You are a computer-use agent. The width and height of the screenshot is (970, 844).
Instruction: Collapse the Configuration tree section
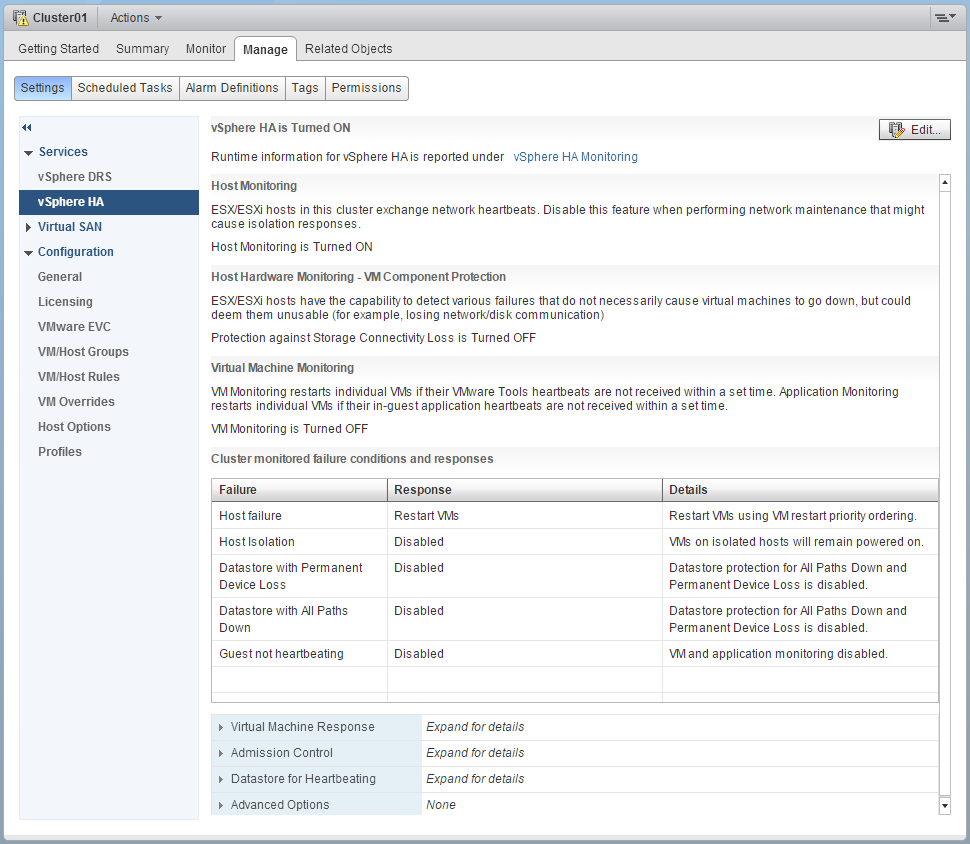coord(29,252)
